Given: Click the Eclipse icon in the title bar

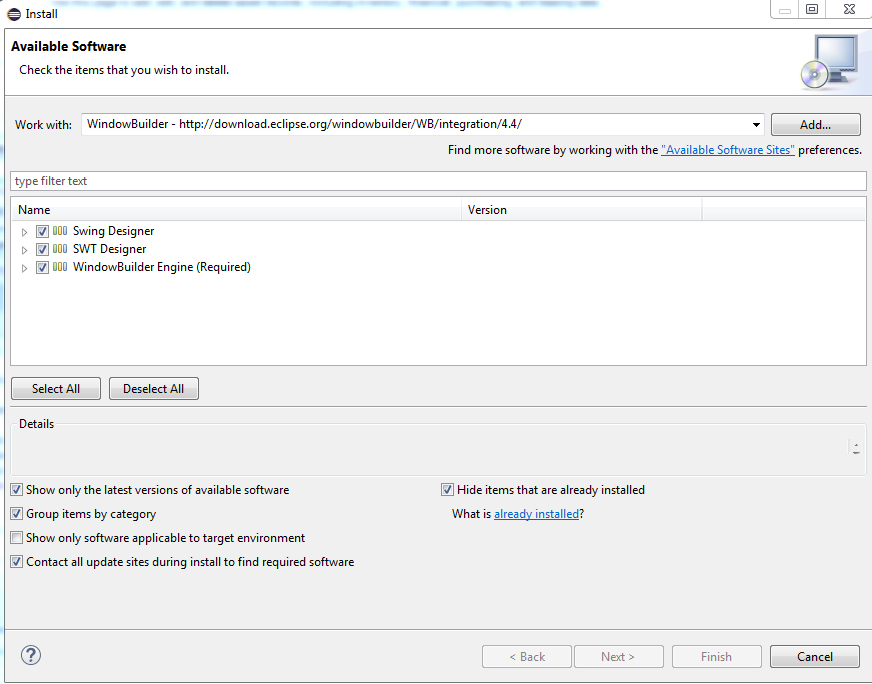Looking at the screenshot, I should coord(14,14).
